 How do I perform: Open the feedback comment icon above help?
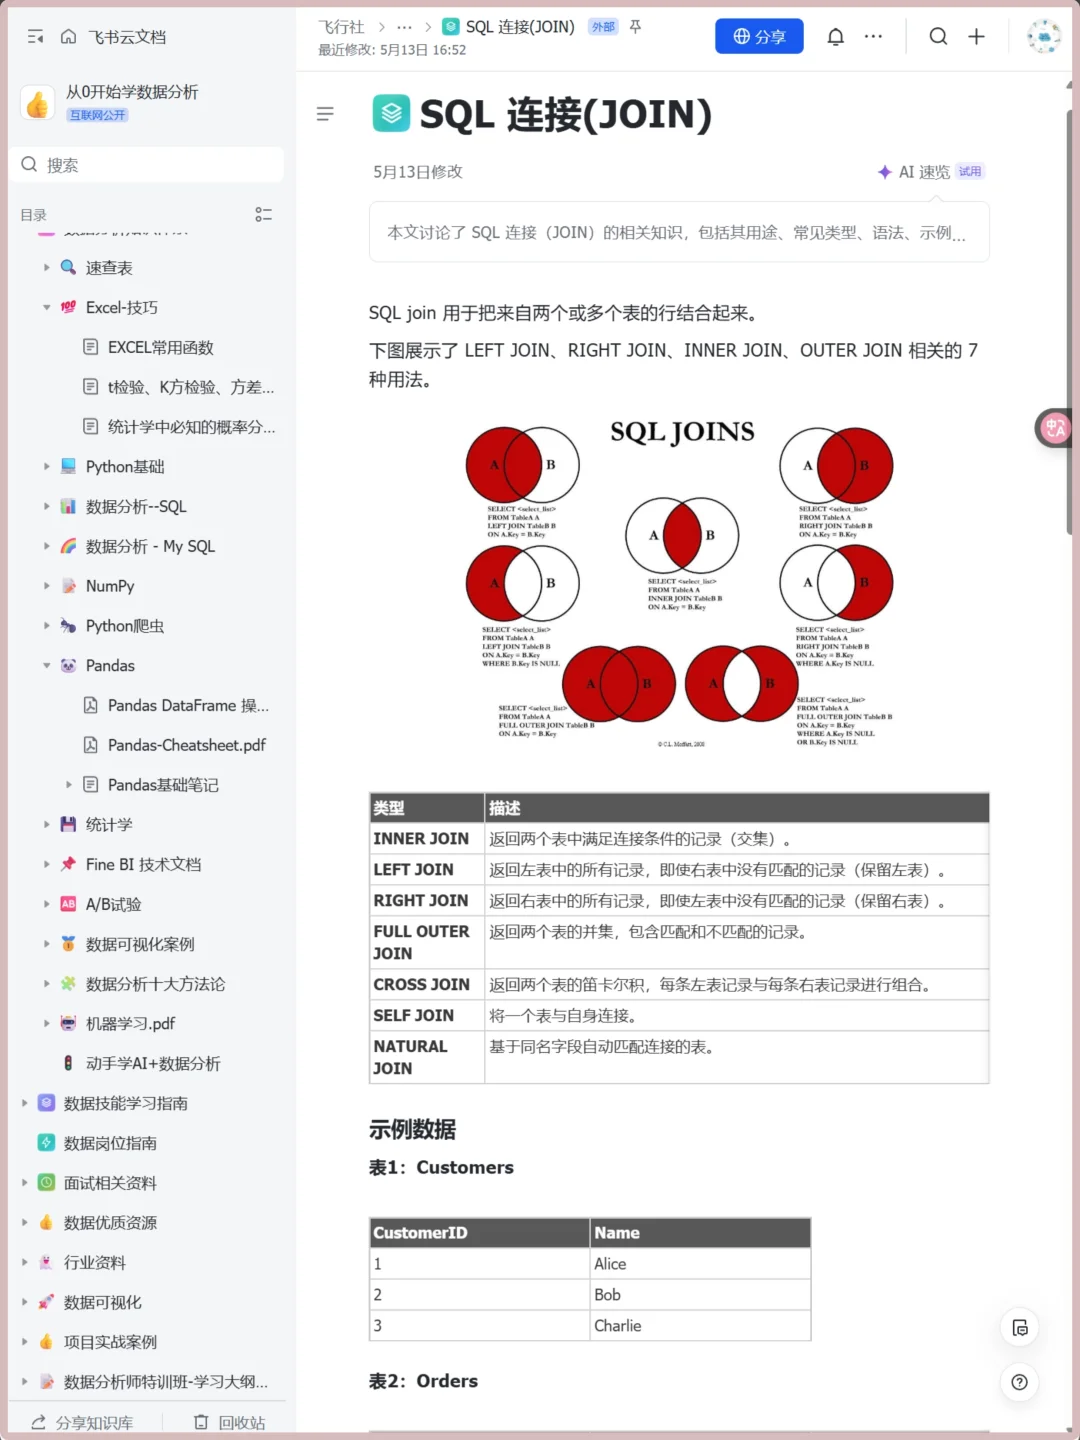pos(1019,1328)
